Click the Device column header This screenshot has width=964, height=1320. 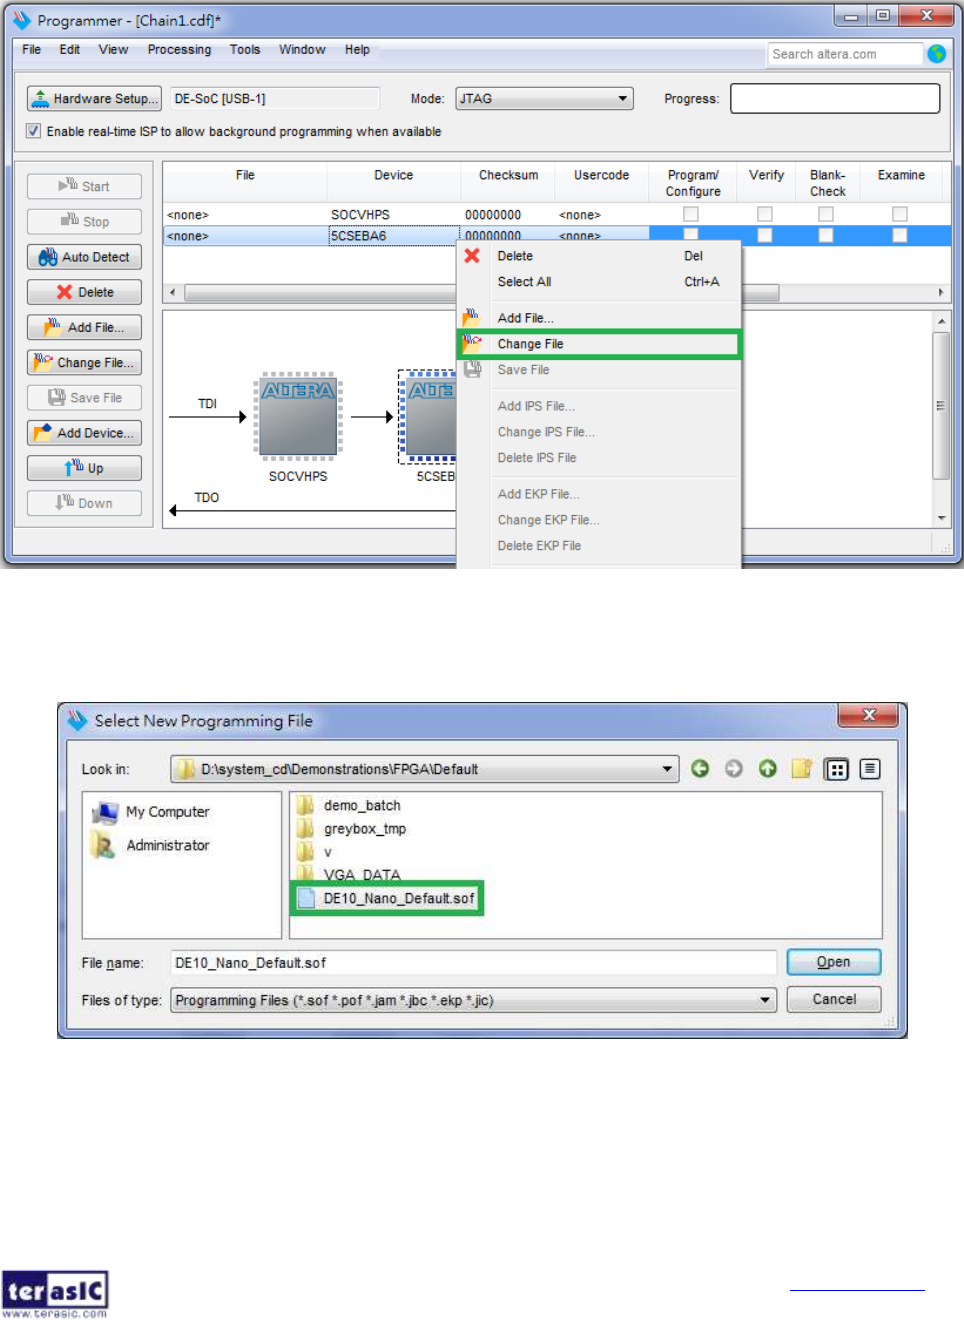click(x=393, y=175)
